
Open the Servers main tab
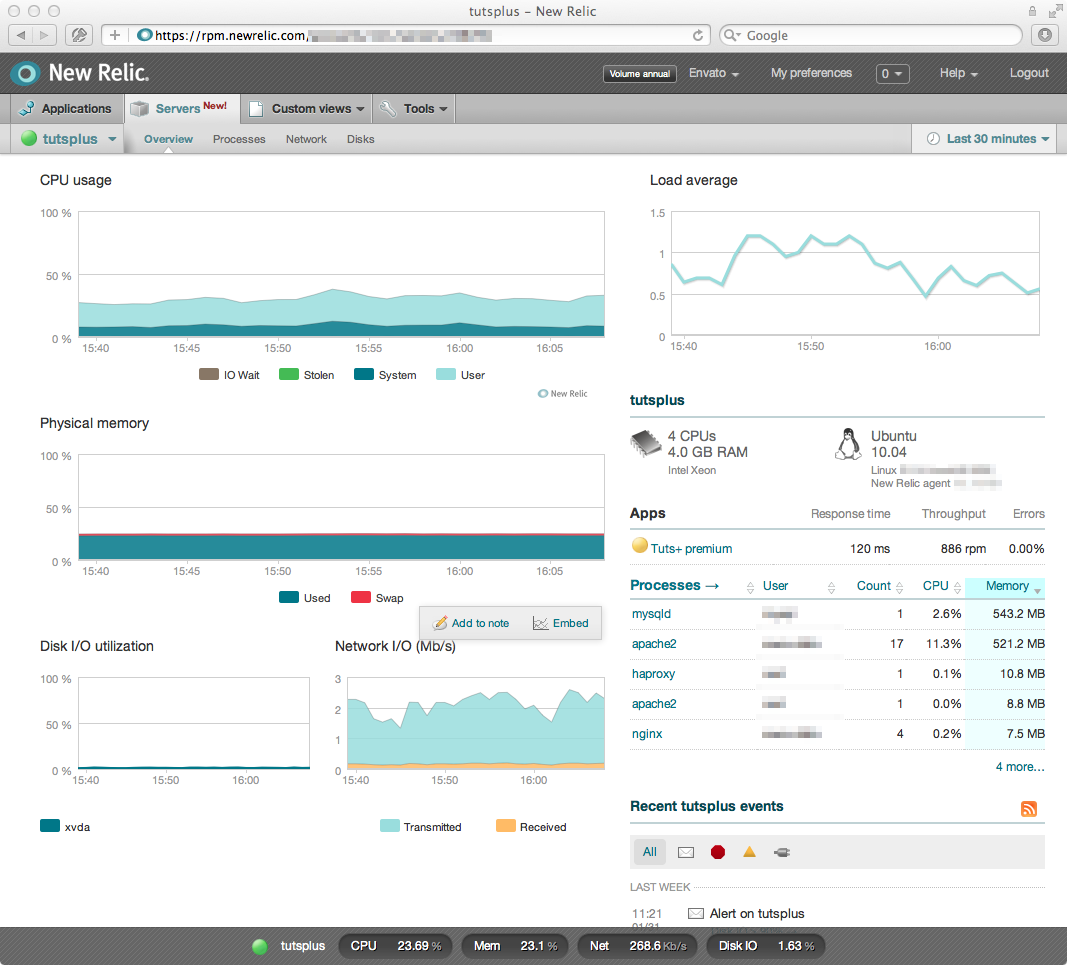(182, 108)
